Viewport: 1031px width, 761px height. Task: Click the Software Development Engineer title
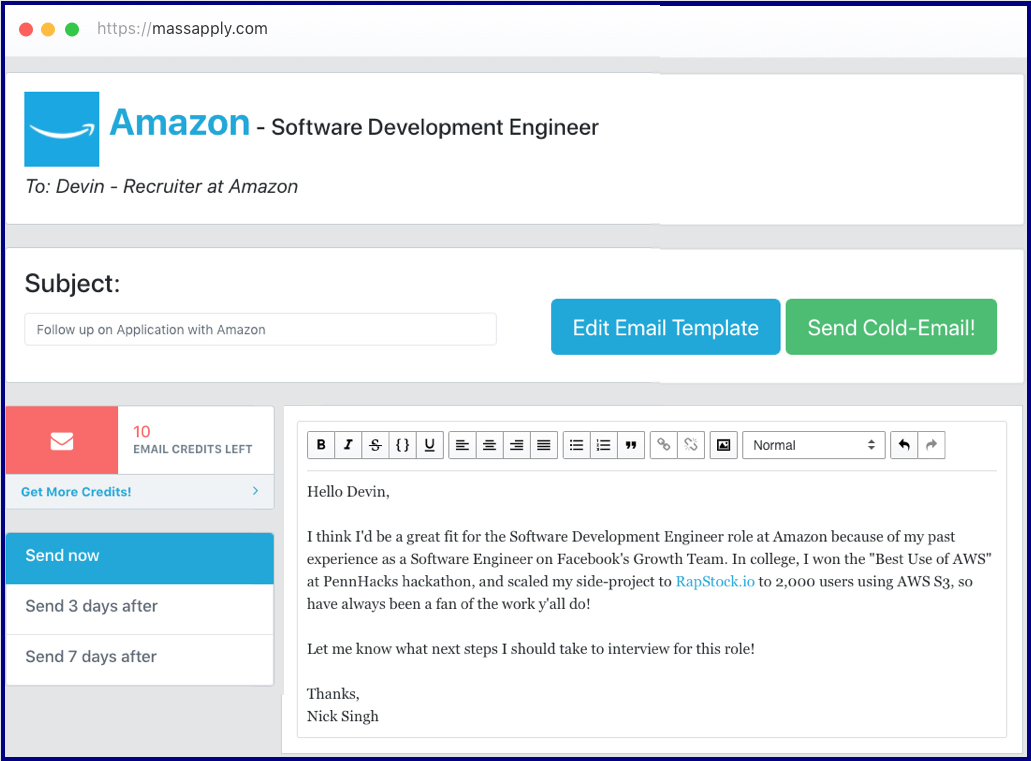435,127
